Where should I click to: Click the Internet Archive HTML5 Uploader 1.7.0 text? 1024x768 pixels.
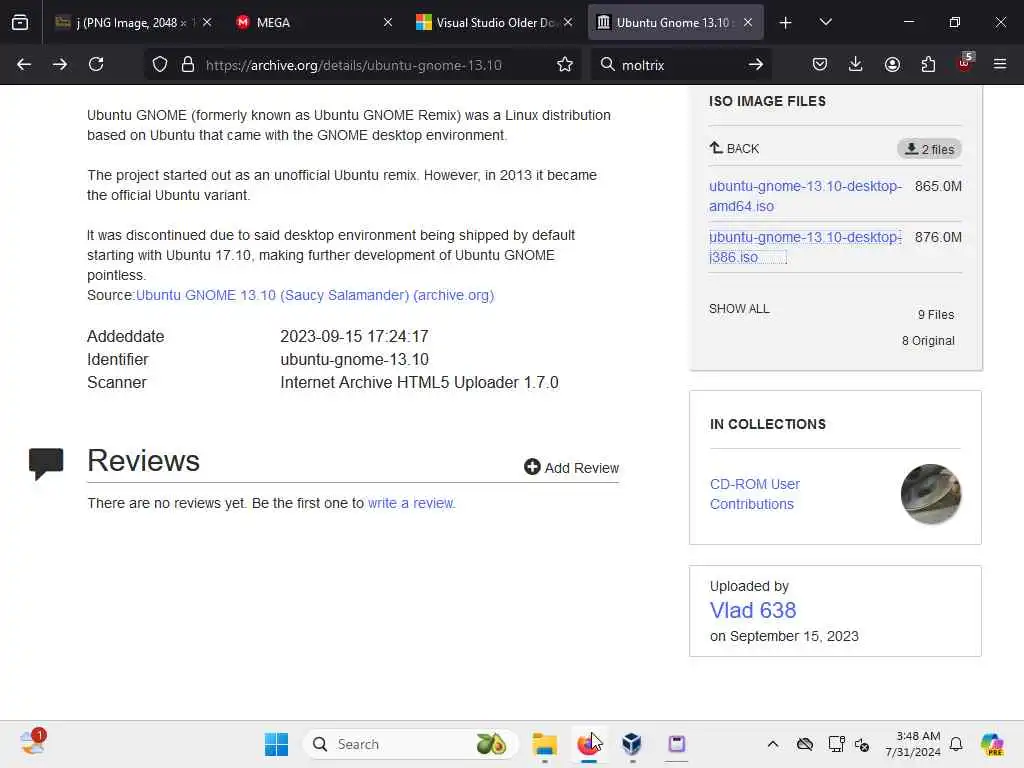419,382
